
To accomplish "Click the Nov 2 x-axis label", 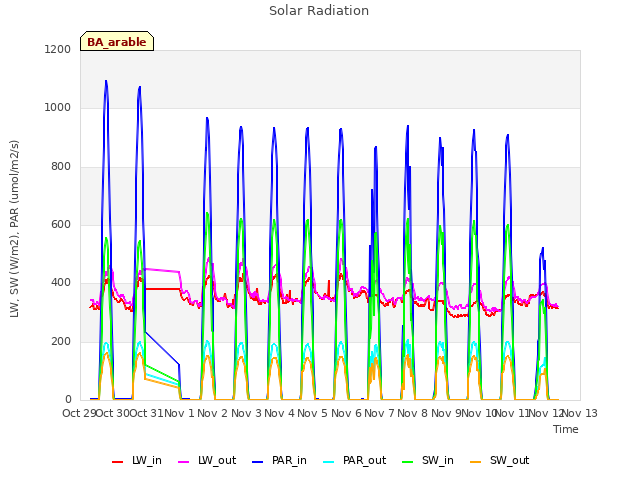I will click(212, 413).
